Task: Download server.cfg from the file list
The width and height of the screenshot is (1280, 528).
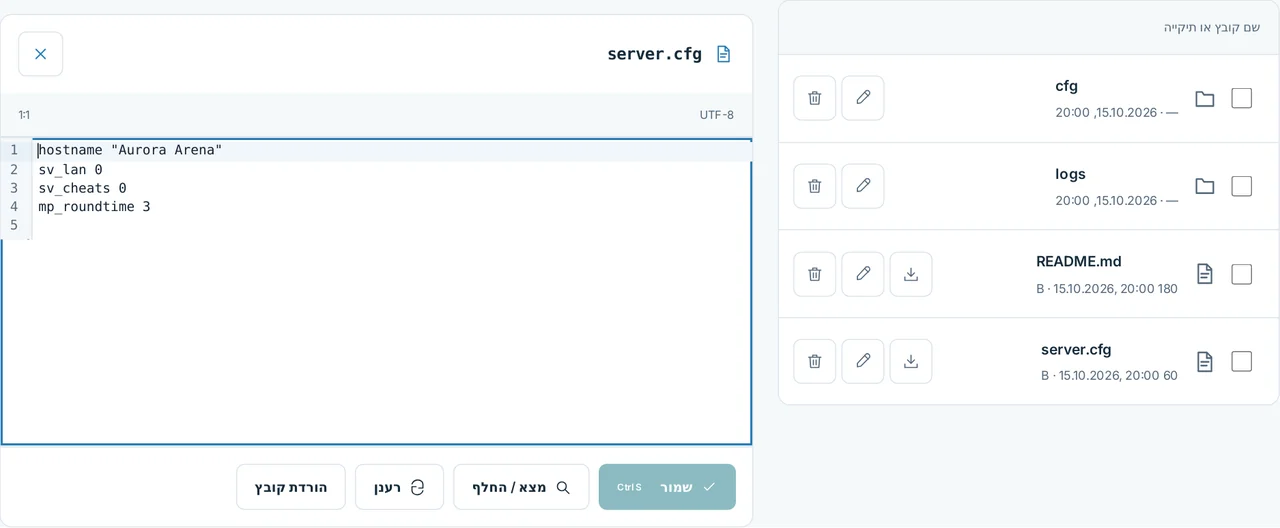Action: click(911, 361)
